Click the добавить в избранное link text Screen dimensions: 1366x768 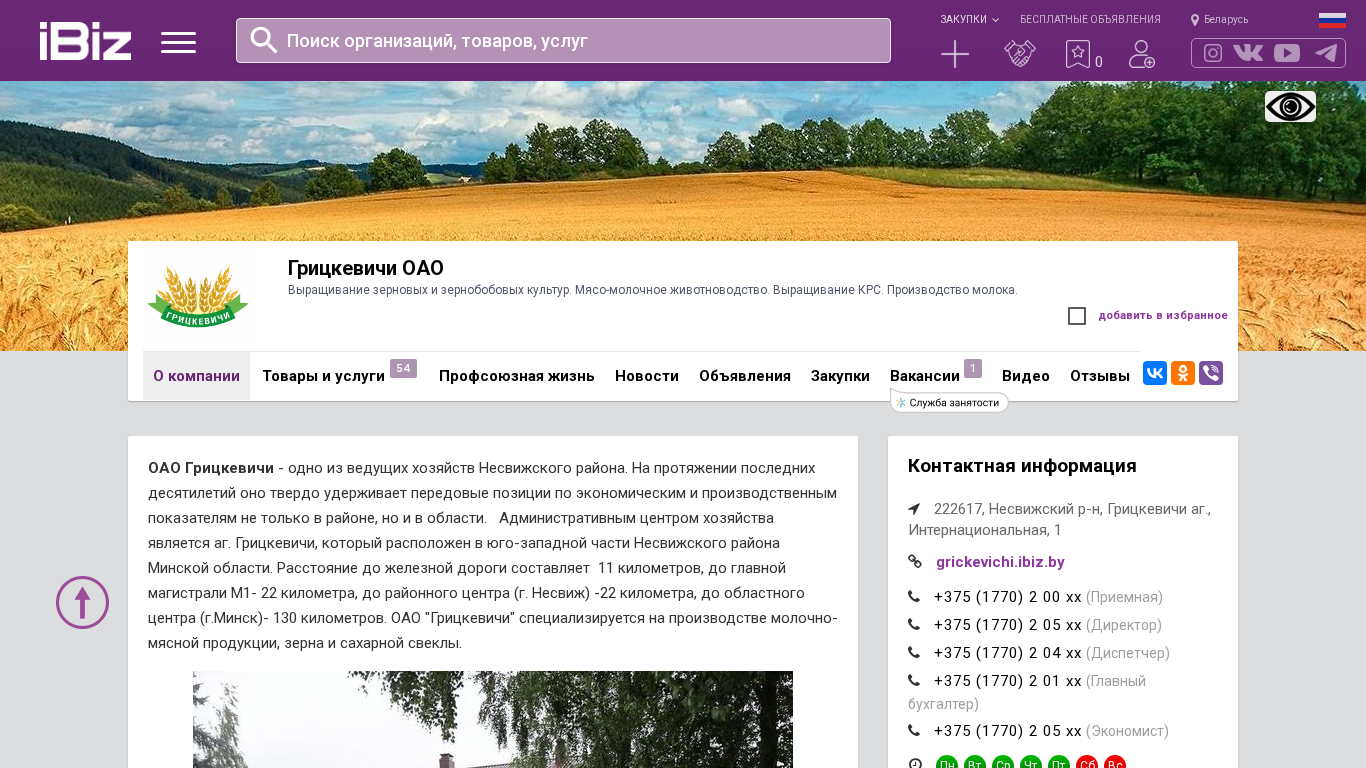[1163, 316]
